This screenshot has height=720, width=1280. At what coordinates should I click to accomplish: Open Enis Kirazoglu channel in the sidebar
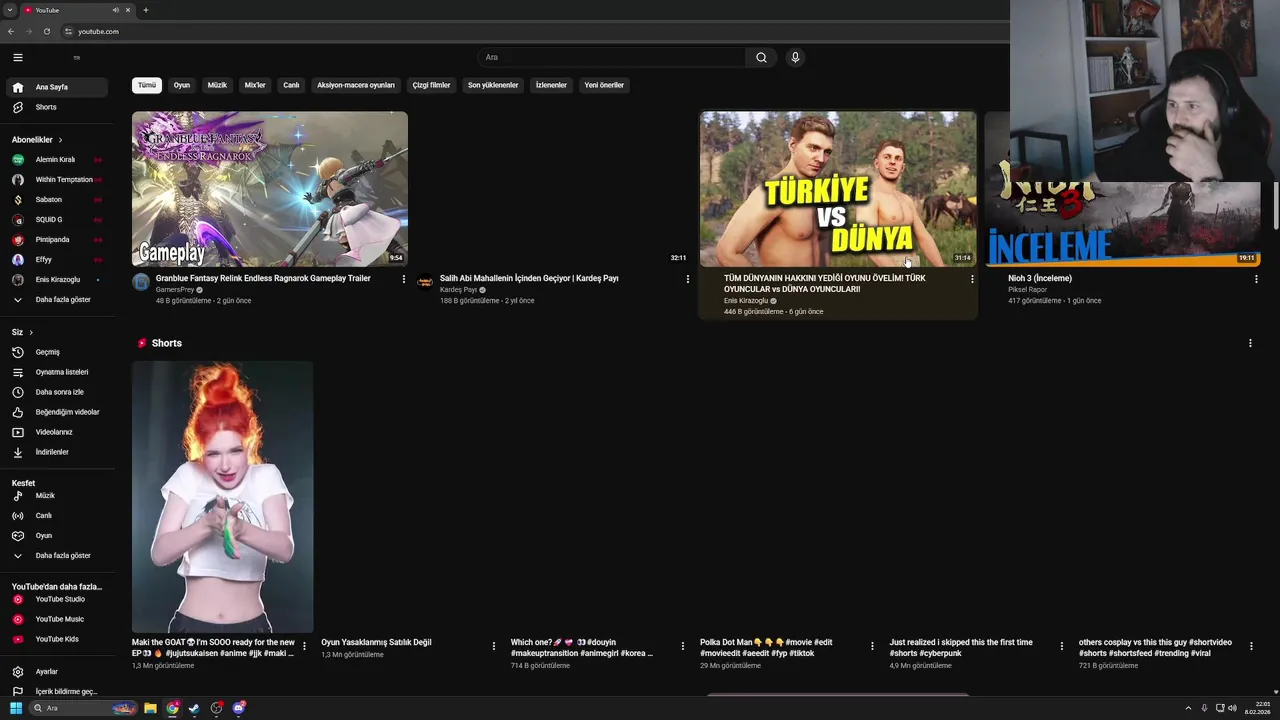point(57,280)
